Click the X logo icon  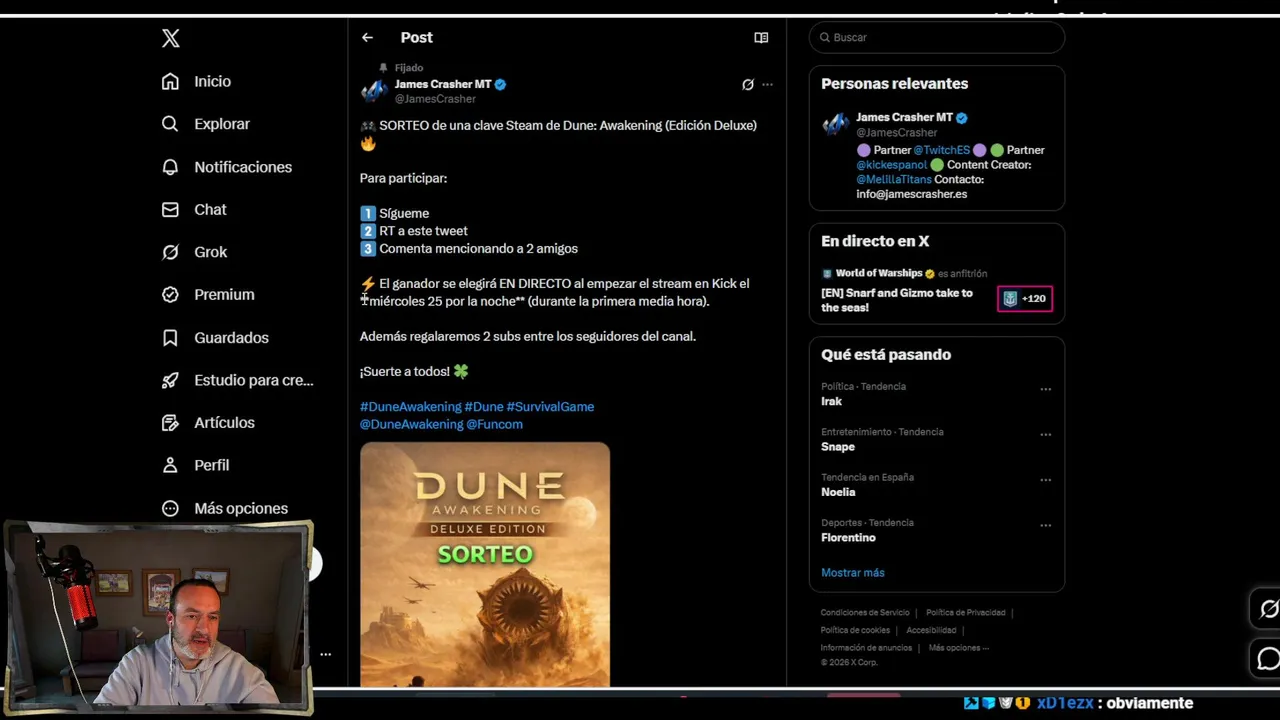point(171,38)
